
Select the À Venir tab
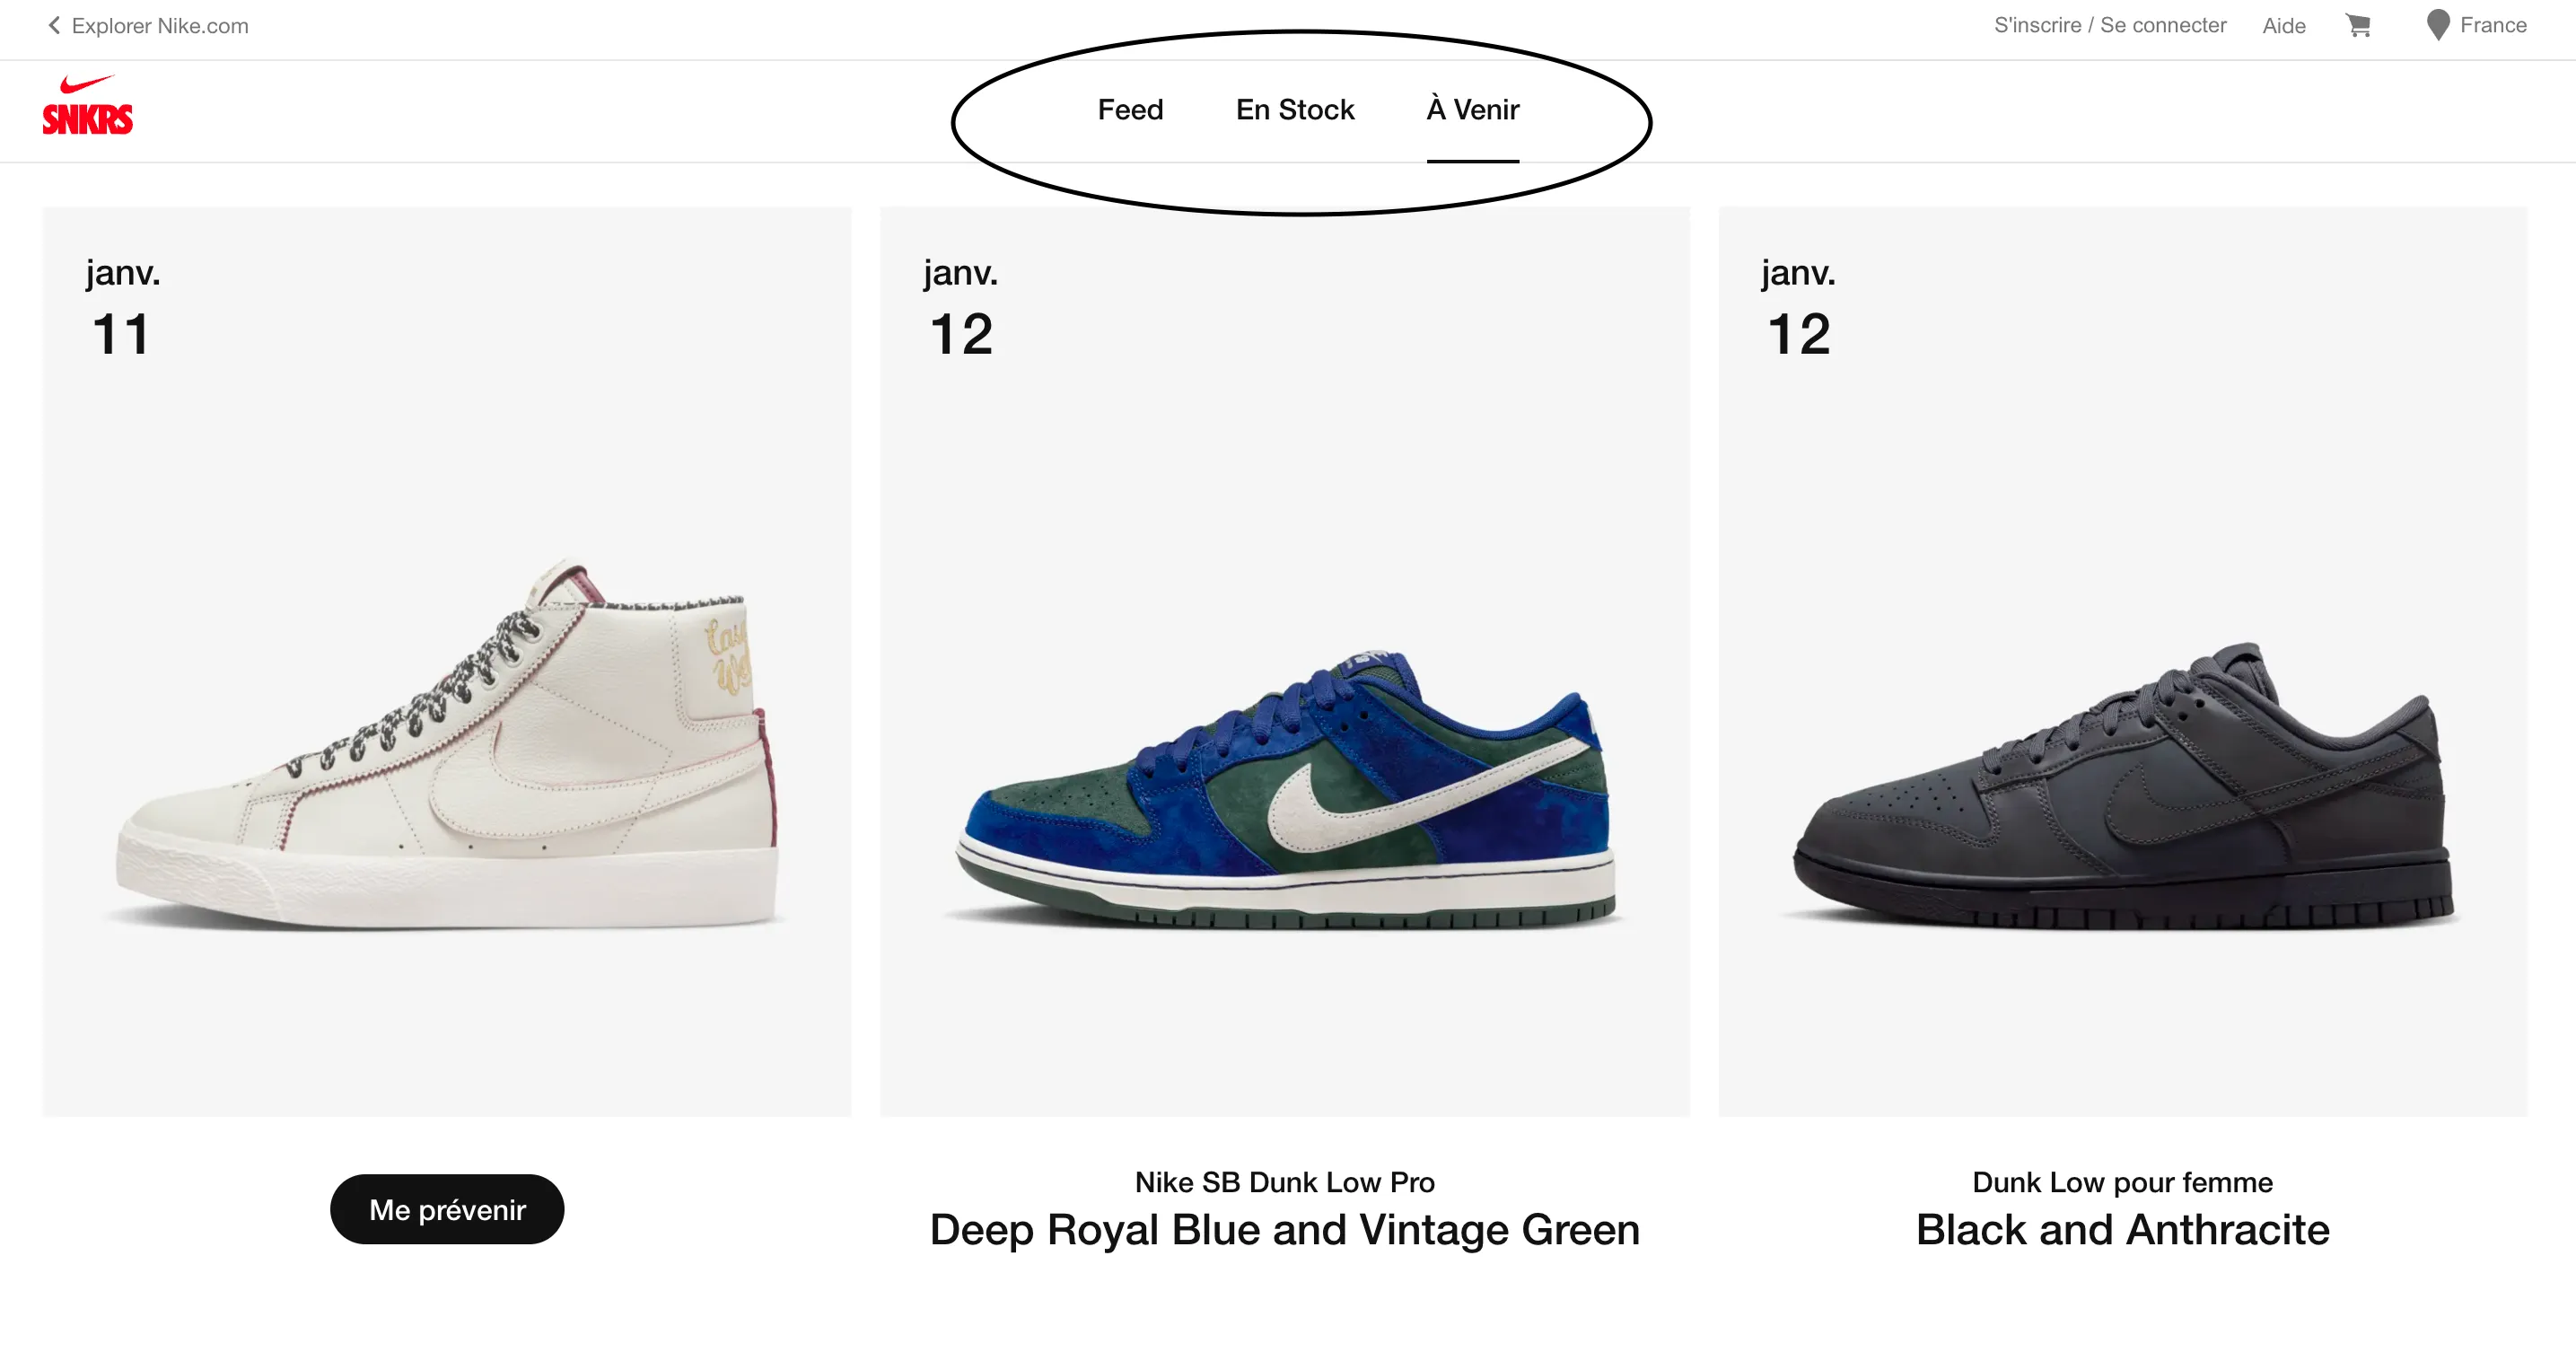[x=1473, y=110]
